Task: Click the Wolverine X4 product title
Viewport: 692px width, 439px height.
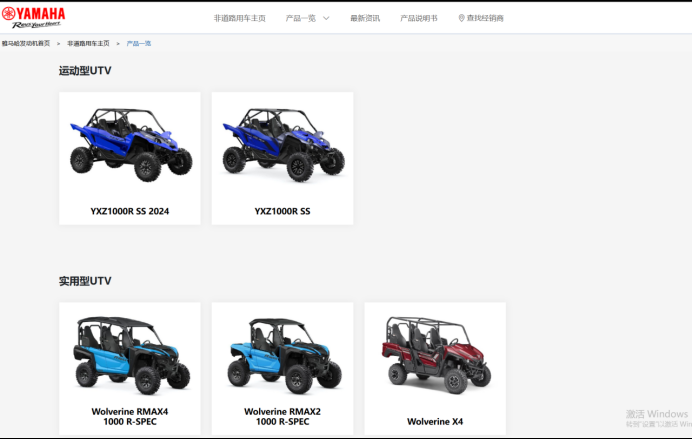Action: point(435,422)
